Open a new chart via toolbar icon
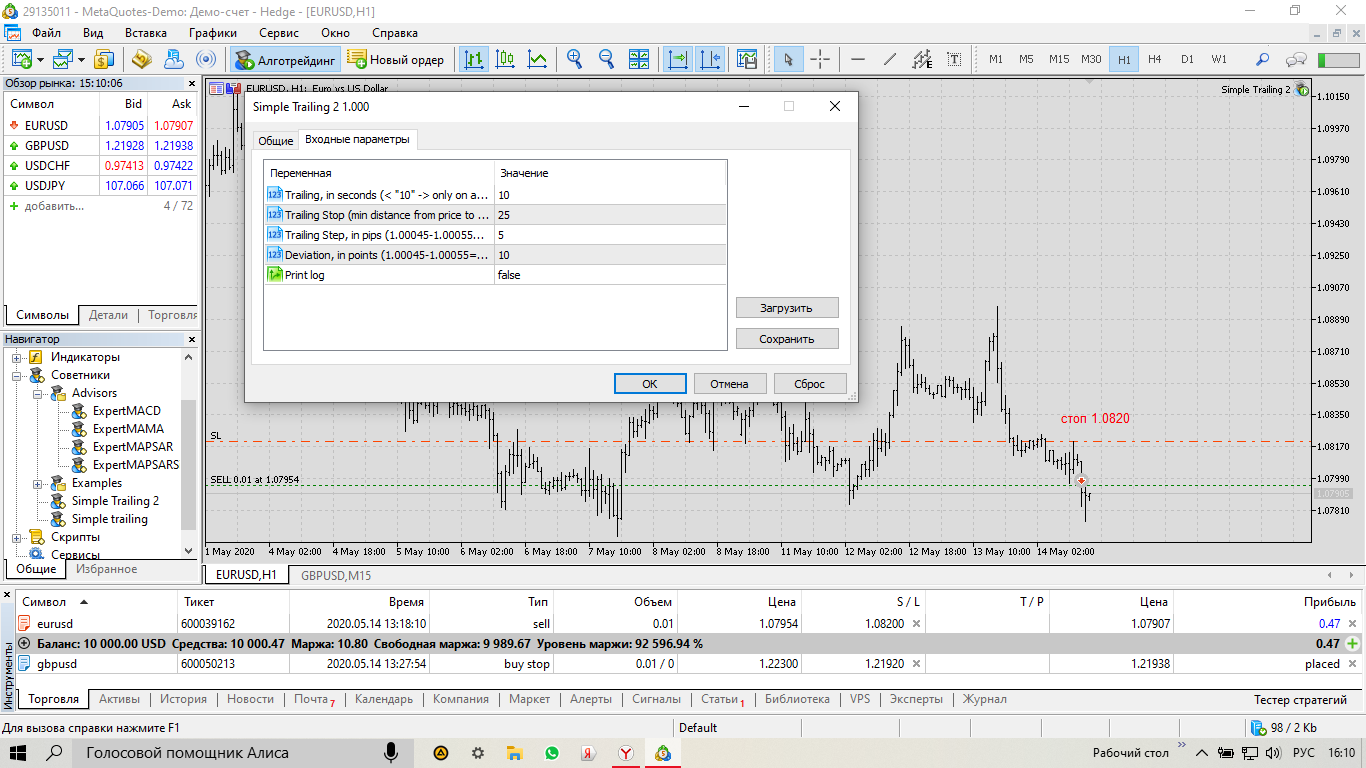Viewport: 1366px width, 768px height. click(21, 59)
